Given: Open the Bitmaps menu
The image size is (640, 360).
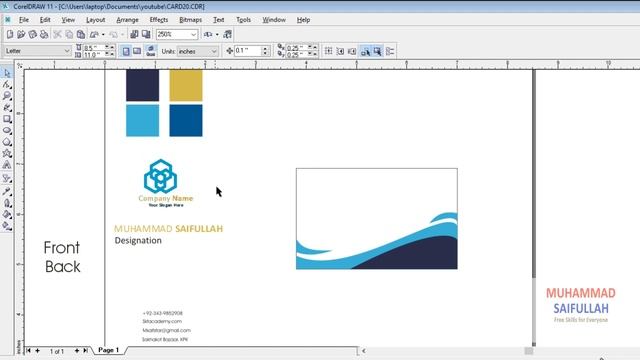Looking at the screenshot, I should pos(191,20).
